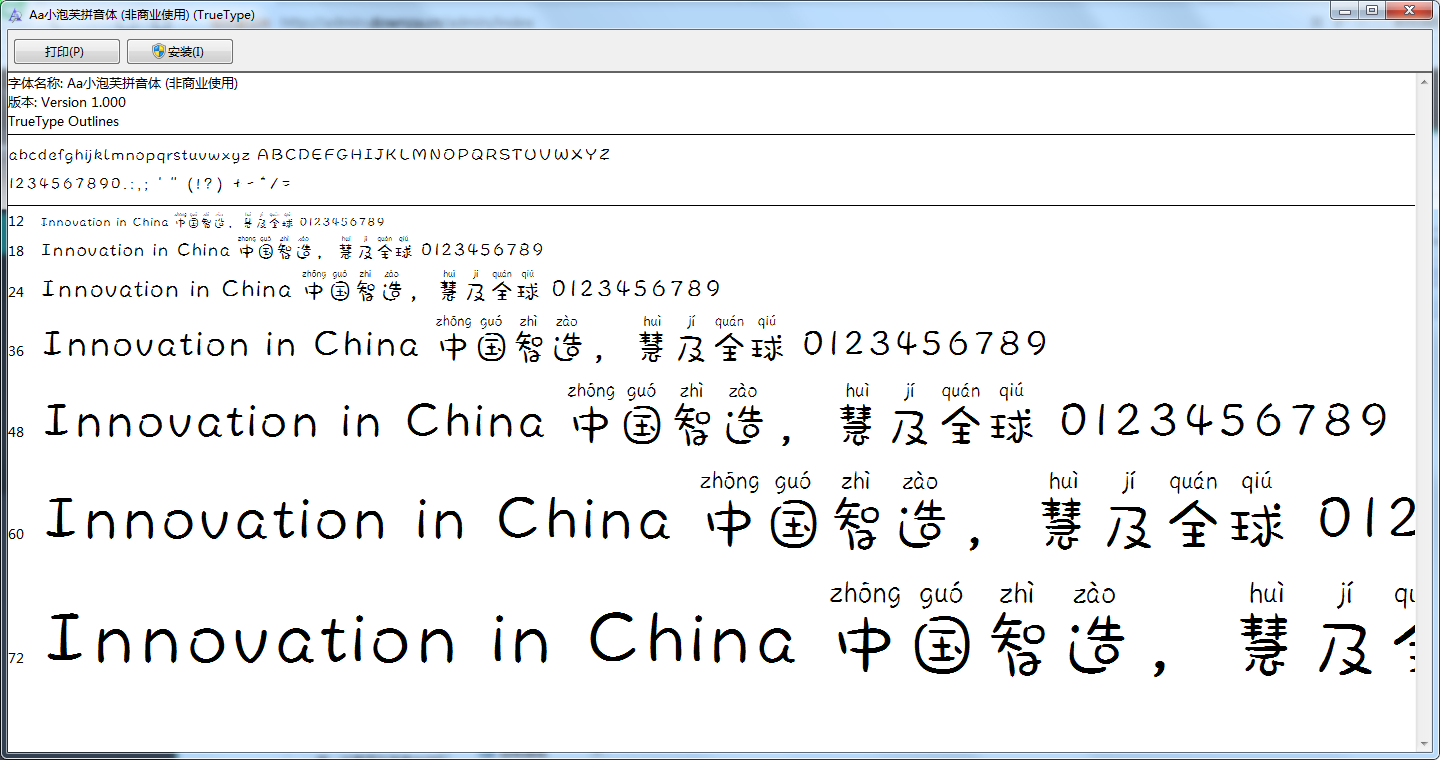
Task: Click the lowercase and uppercase alphabet sample line
Action: click(x=309, y=155)
